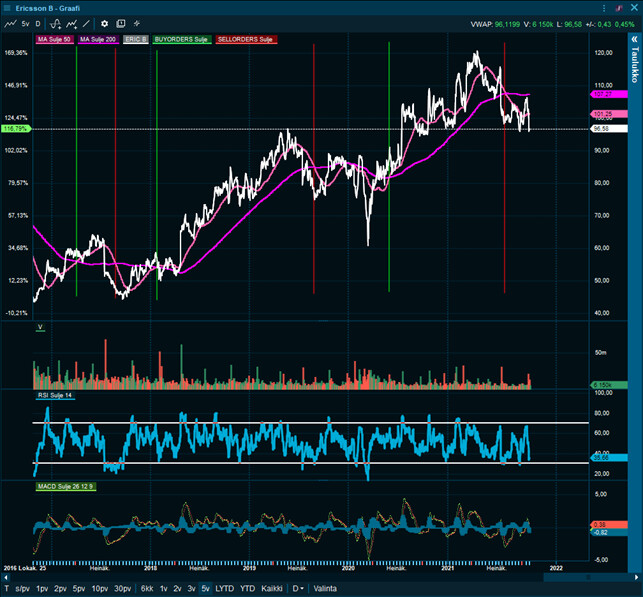Open the window menu icon beside title

point(7,8)
